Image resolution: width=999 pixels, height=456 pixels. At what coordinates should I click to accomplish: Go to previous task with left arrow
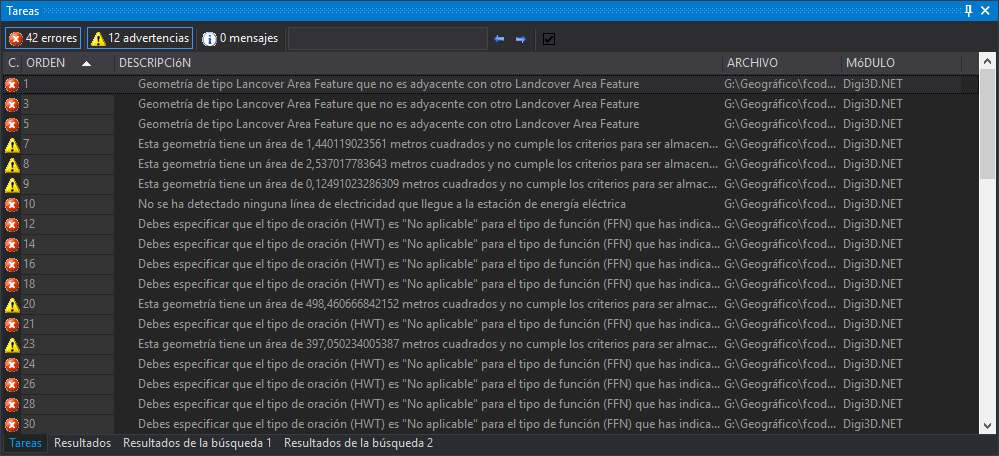coord(500,39)
